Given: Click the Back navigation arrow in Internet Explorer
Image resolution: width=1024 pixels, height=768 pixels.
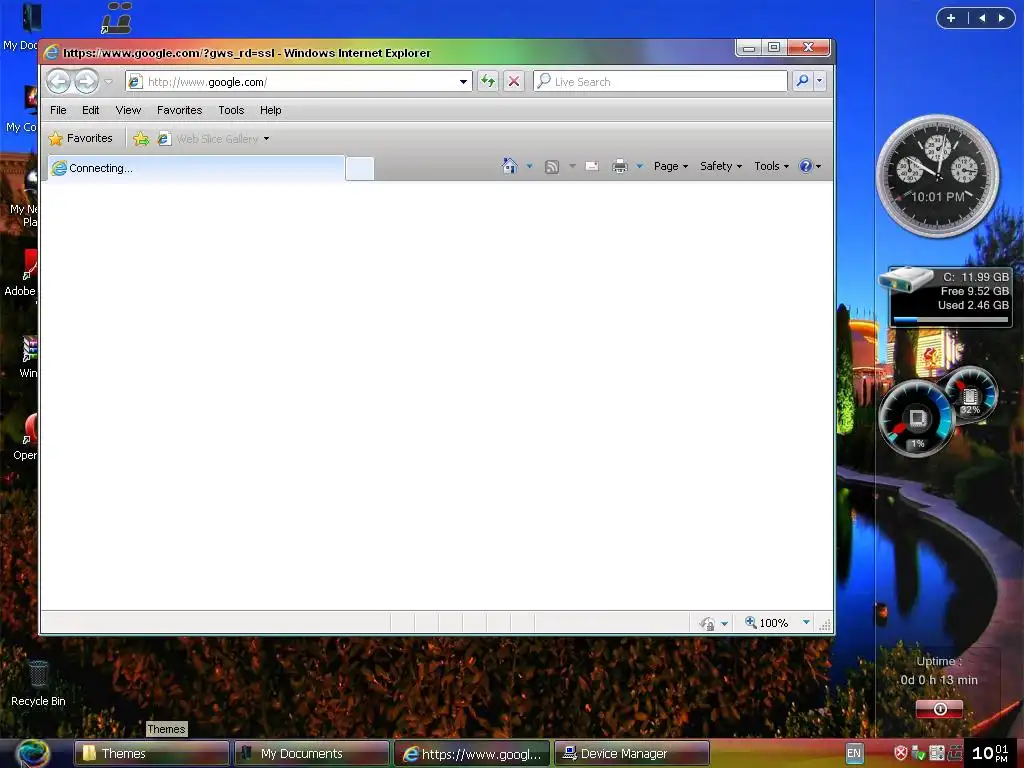Looking at the screenshot, I should [58, 82].
